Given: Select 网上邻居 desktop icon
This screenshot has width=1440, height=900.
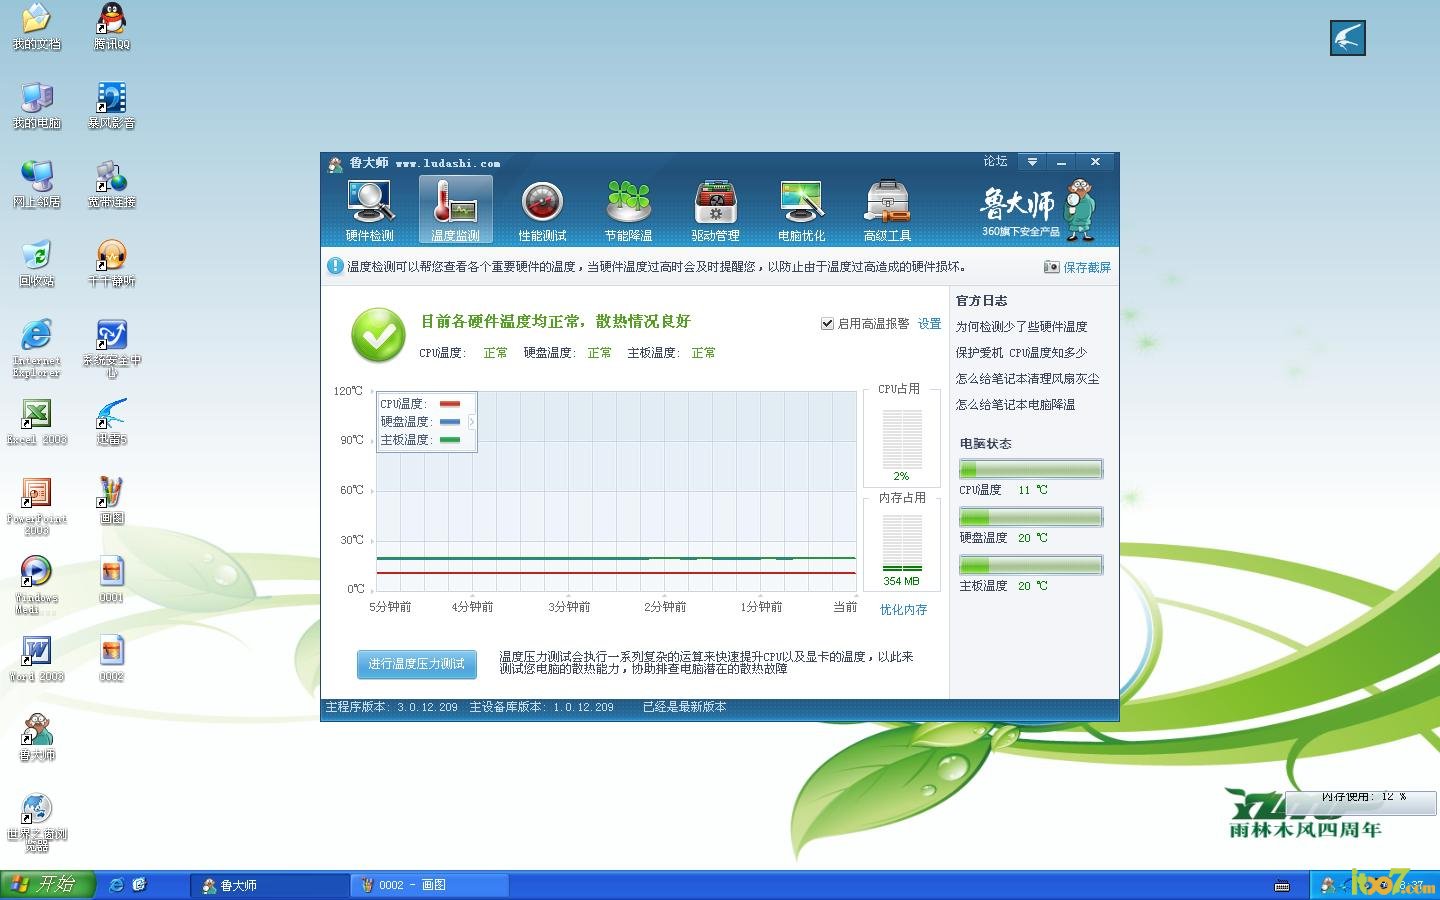Looking at the screenshot, I should [37, 185].
